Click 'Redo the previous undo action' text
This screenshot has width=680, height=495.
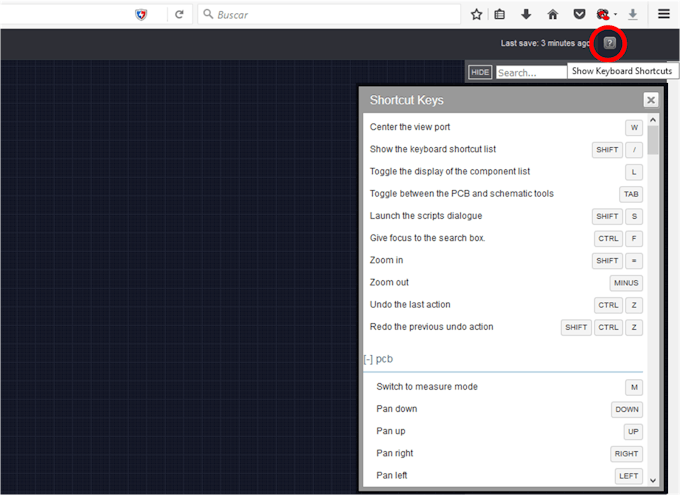point(432,327)
